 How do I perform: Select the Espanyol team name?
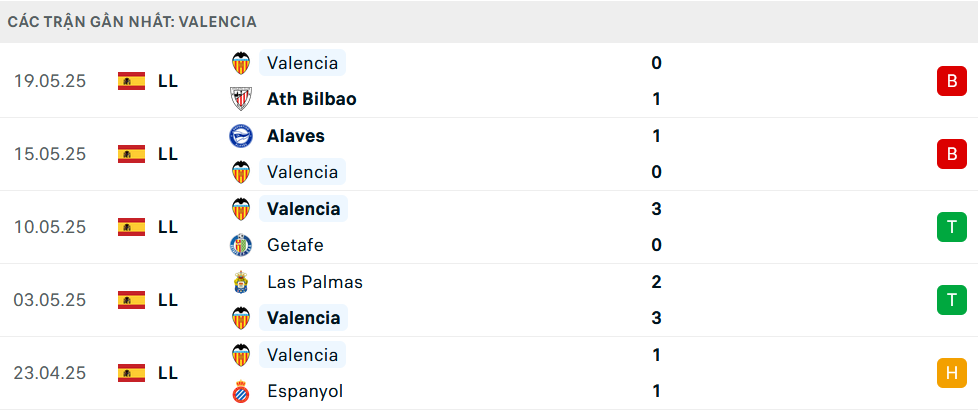pyautogui.click(x=305, y=391)
